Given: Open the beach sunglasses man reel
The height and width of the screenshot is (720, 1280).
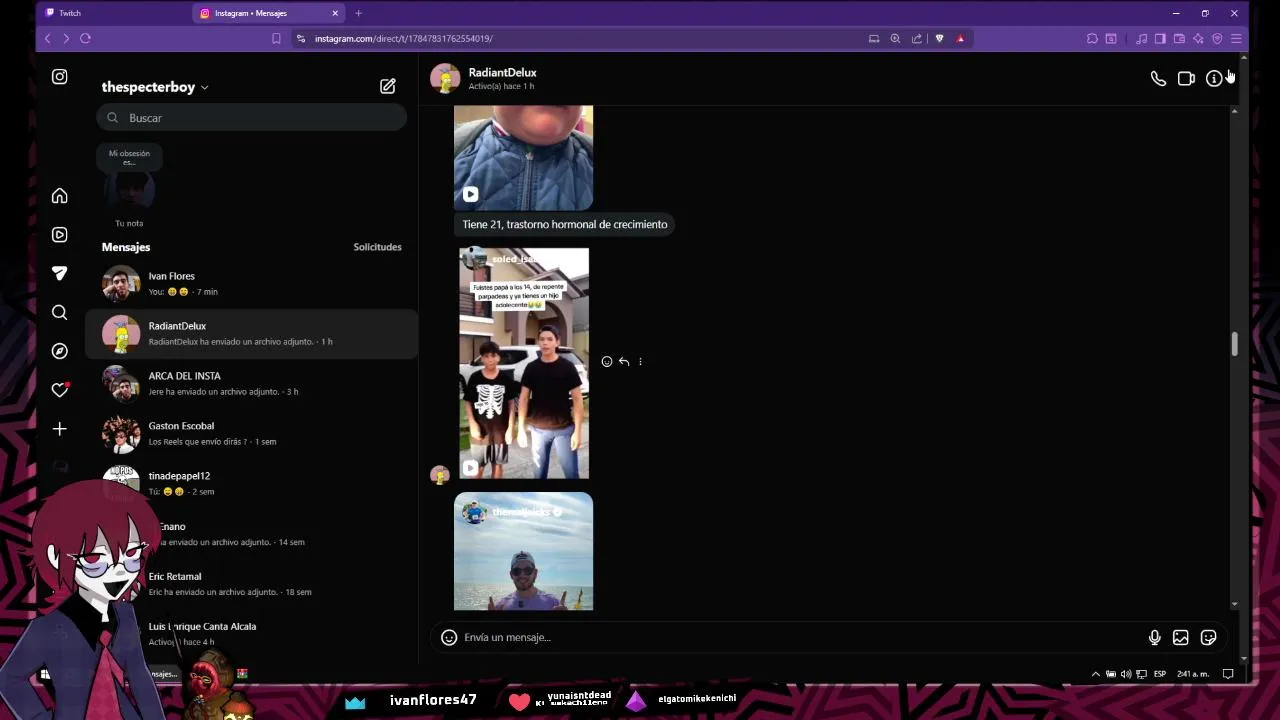Looking at the screenshot, I should [x=523, y=551].
